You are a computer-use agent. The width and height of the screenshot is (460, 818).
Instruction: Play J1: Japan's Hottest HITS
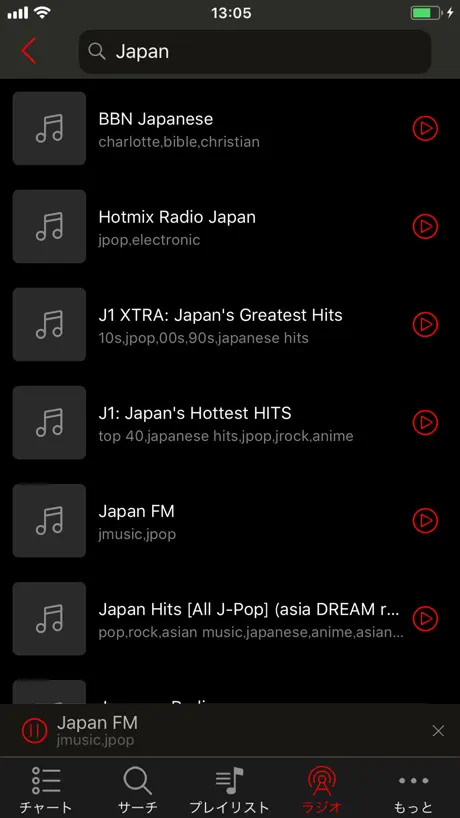click(425, 423)
